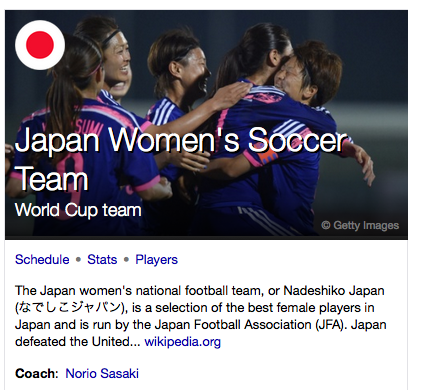The width and height of the screenshot is (439, 390).
Task: Click the "Japan Women's Soccer Team" title
Action: coord(182,159)
